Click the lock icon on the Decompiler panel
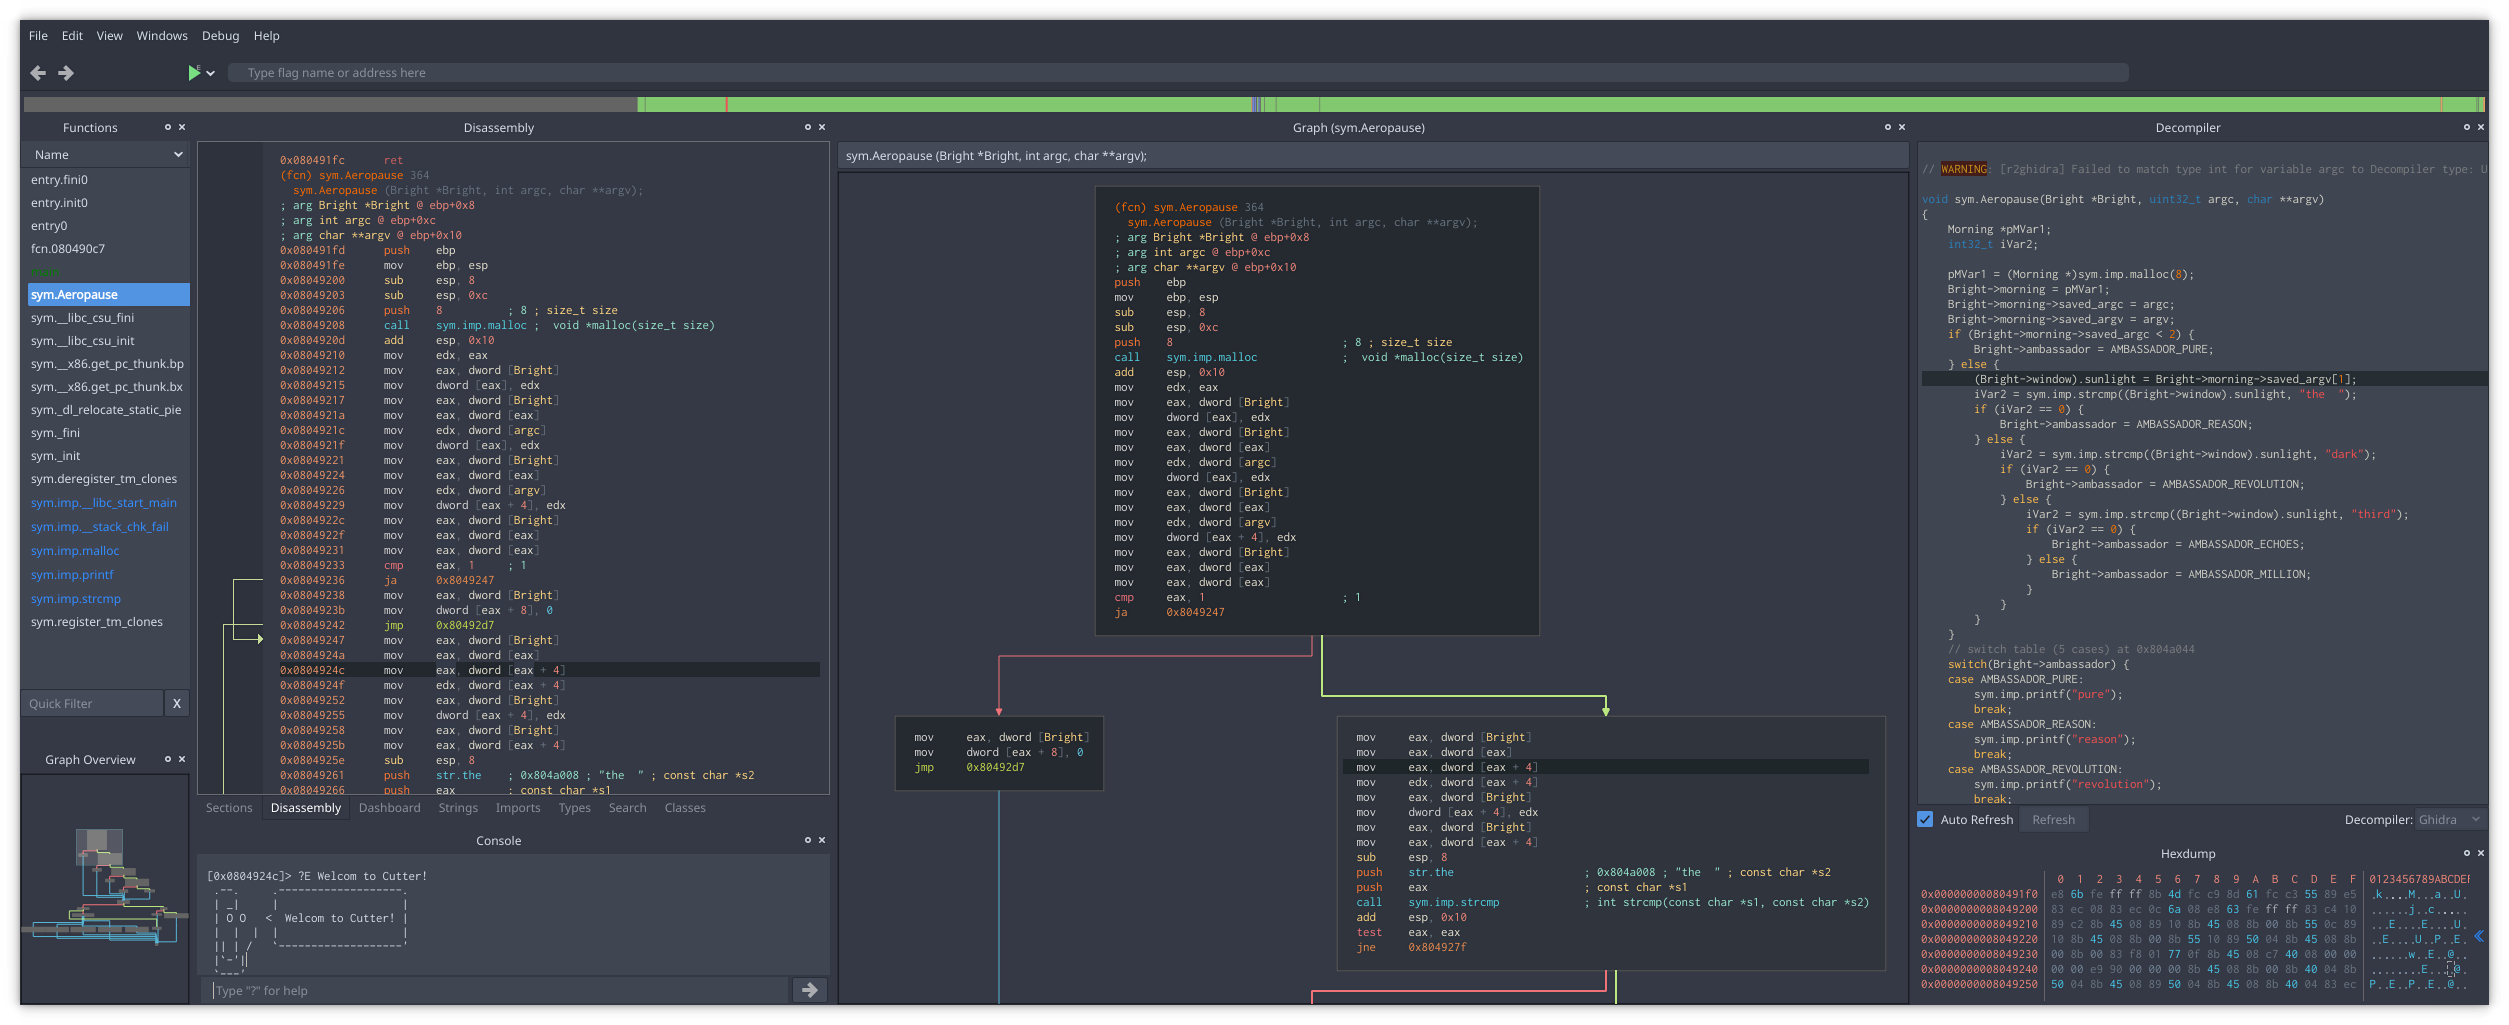The height and width of the screenshot is (1025, 2509). click(x=2466, y=127)
